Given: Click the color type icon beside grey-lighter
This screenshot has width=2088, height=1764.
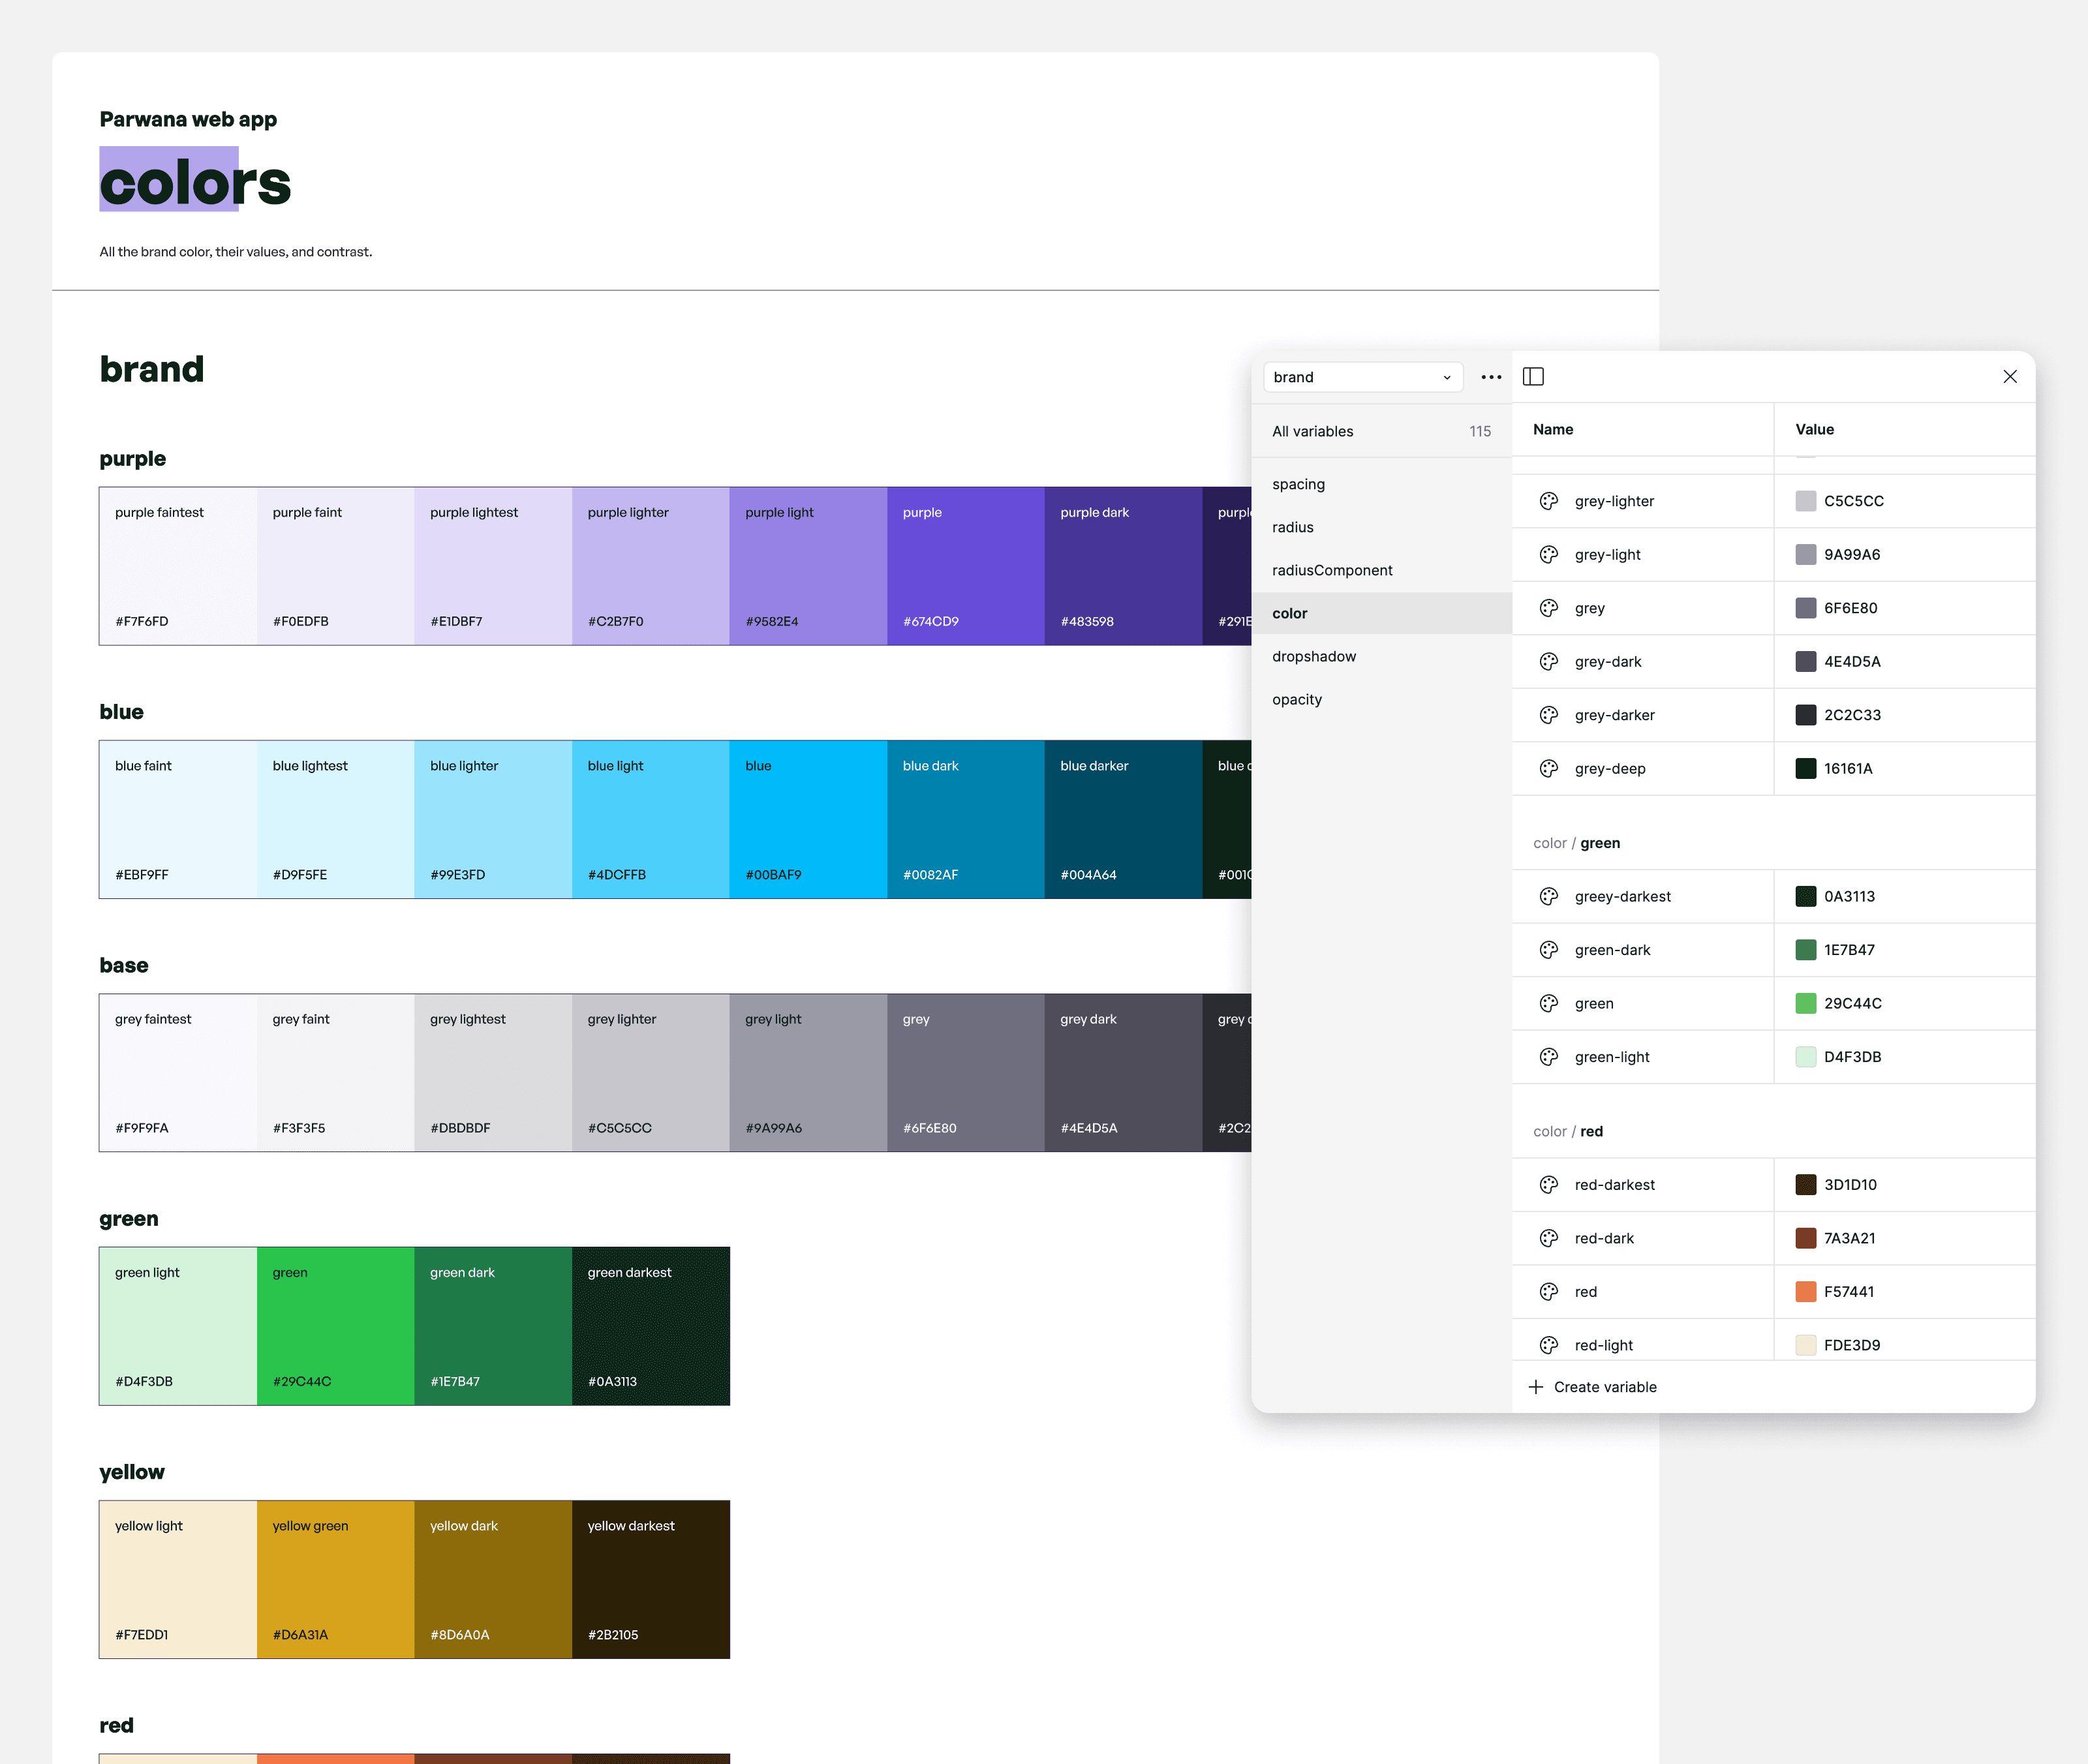Looking at the screenshot, I should pyautogui.click(x=1549, y=501).
